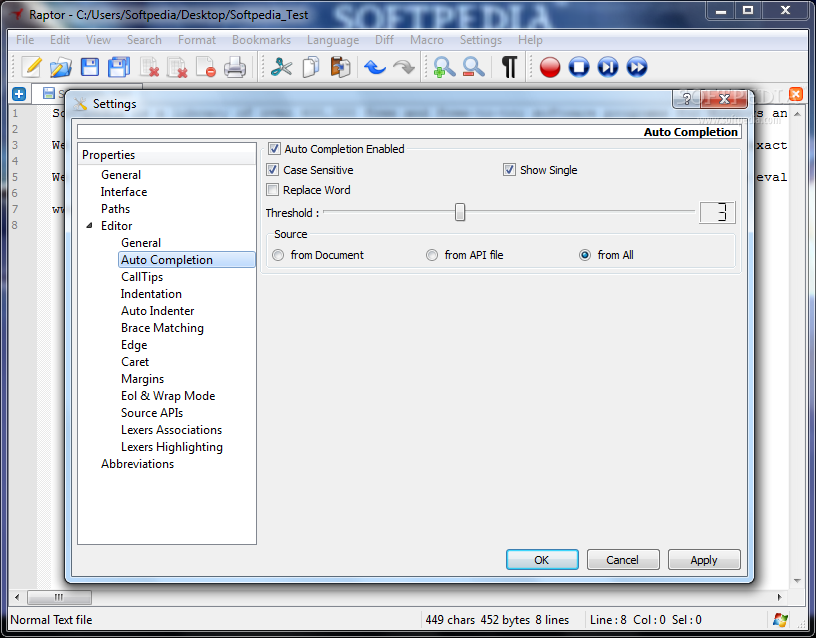Click the status bar Windows flag icon

click(x=780, y=620)
